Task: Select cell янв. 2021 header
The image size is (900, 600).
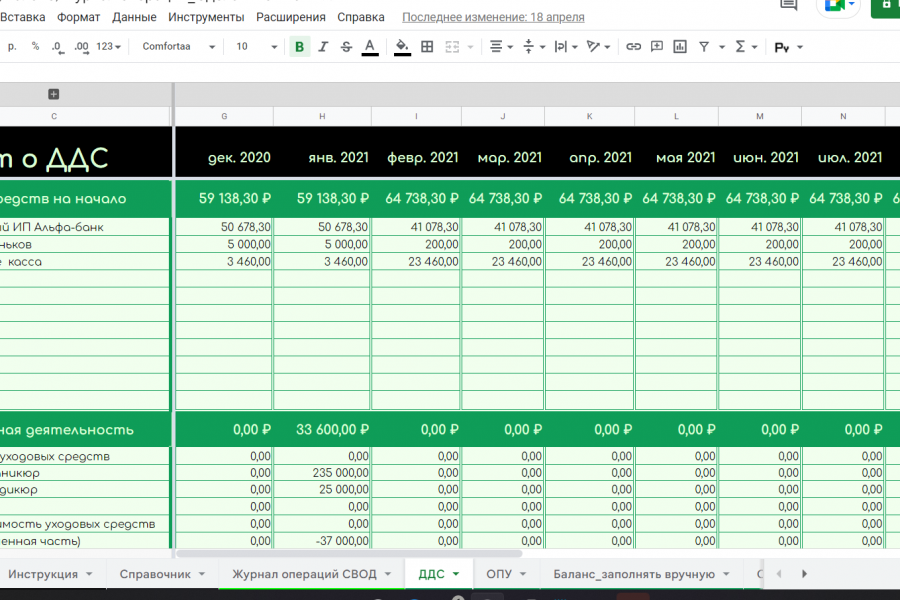Action: 322,153
